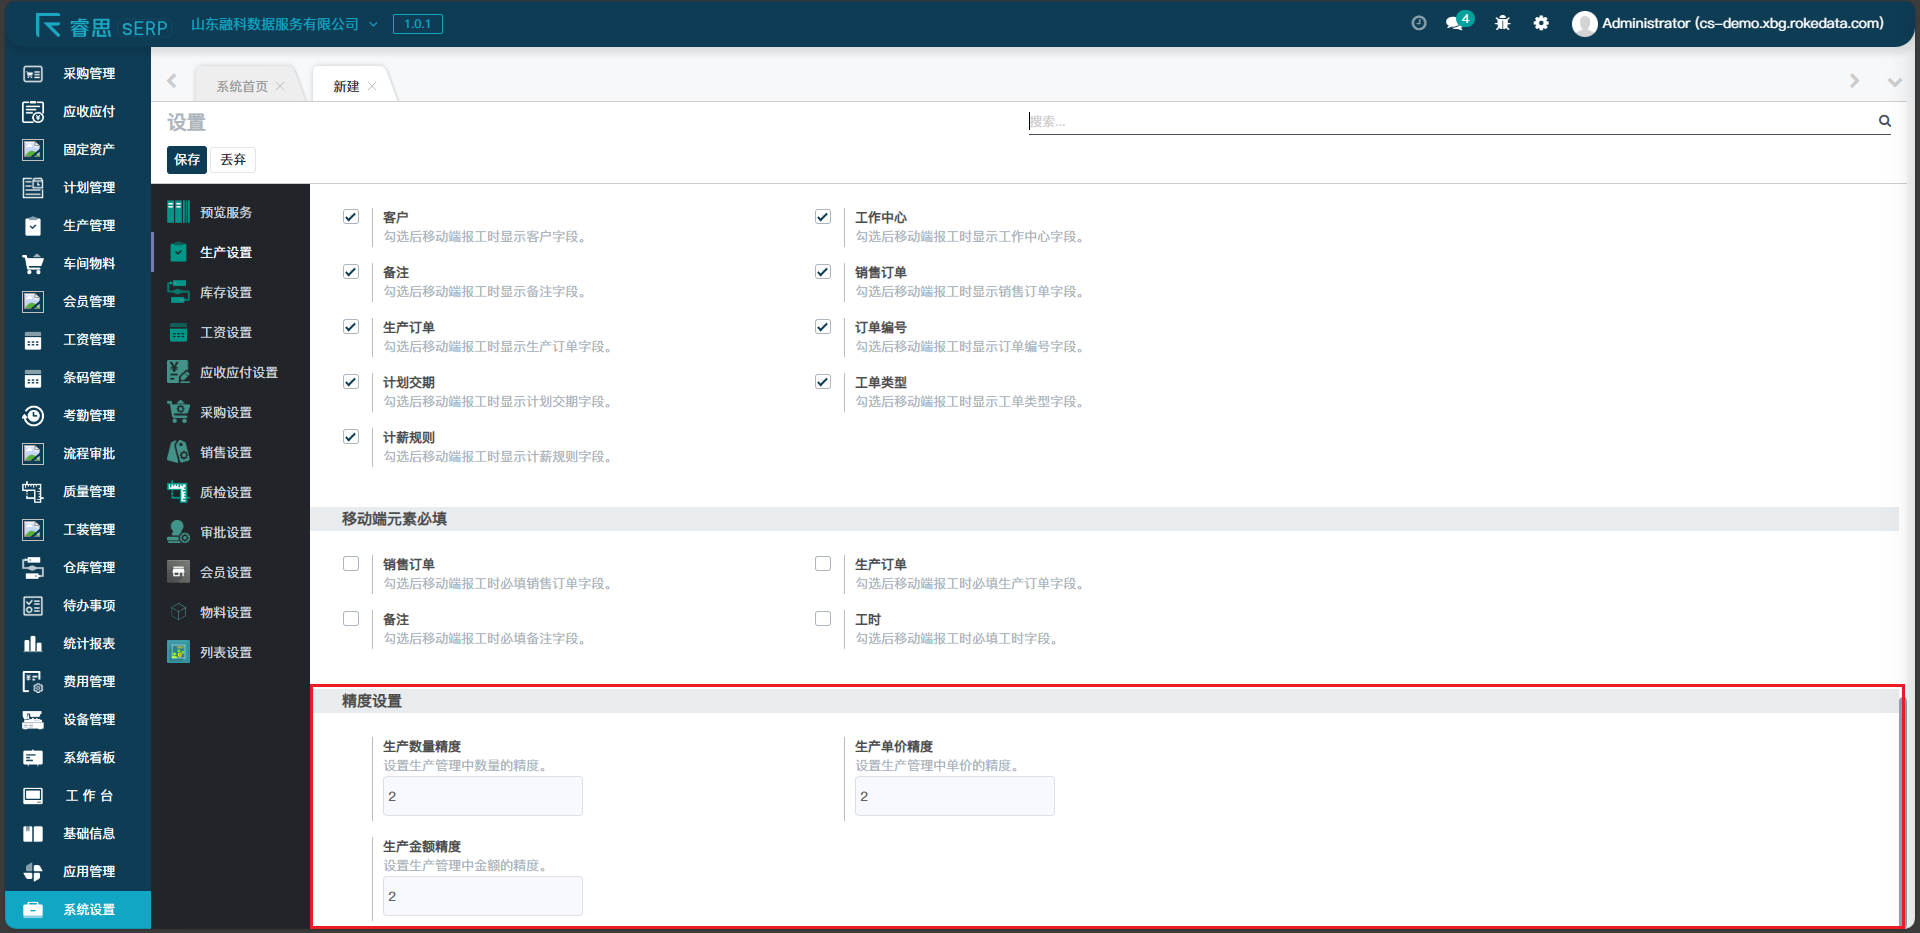Open 统计报表 chart icon in left menu

(x=33, y=643)
